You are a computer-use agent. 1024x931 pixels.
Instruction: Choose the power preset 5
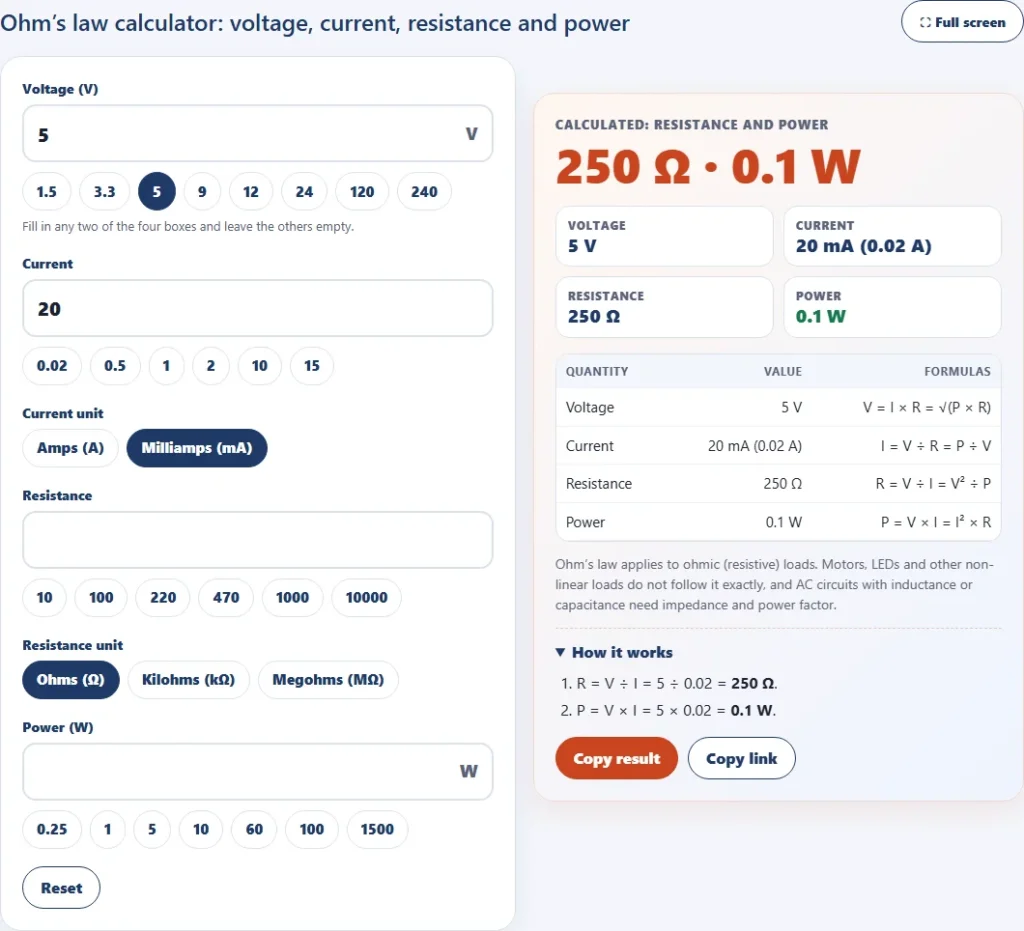tap(152, 829)
